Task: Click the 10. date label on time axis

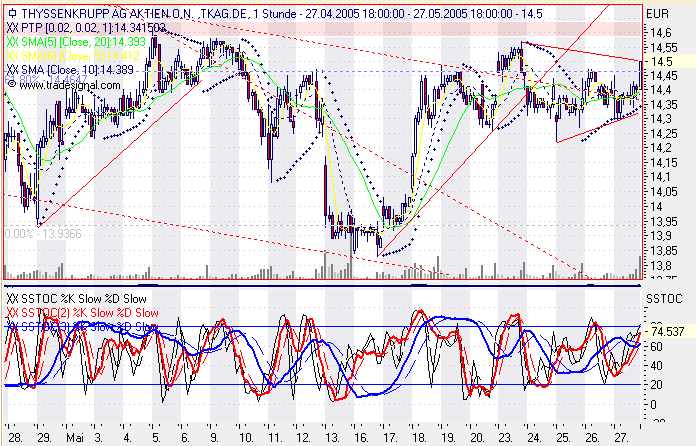Action: 245,438
